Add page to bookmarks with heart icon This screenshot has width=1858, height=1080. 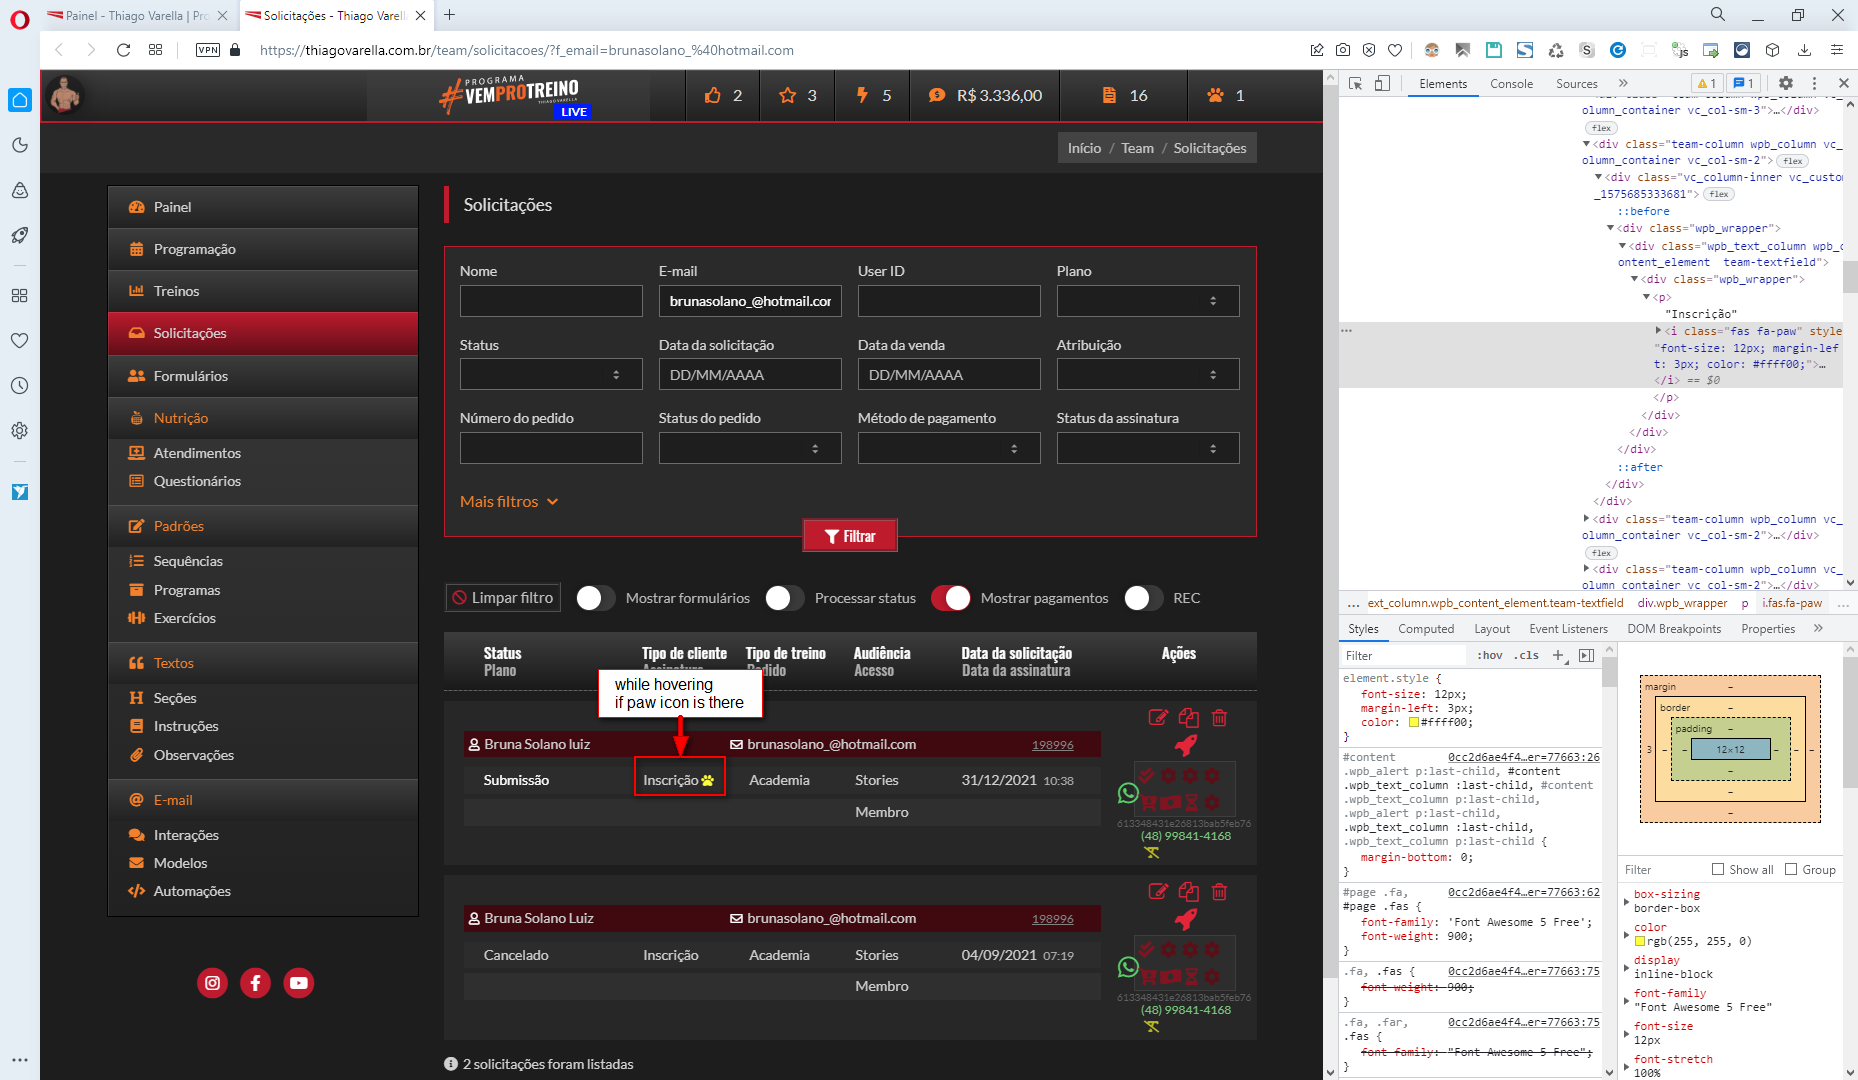1395,50
